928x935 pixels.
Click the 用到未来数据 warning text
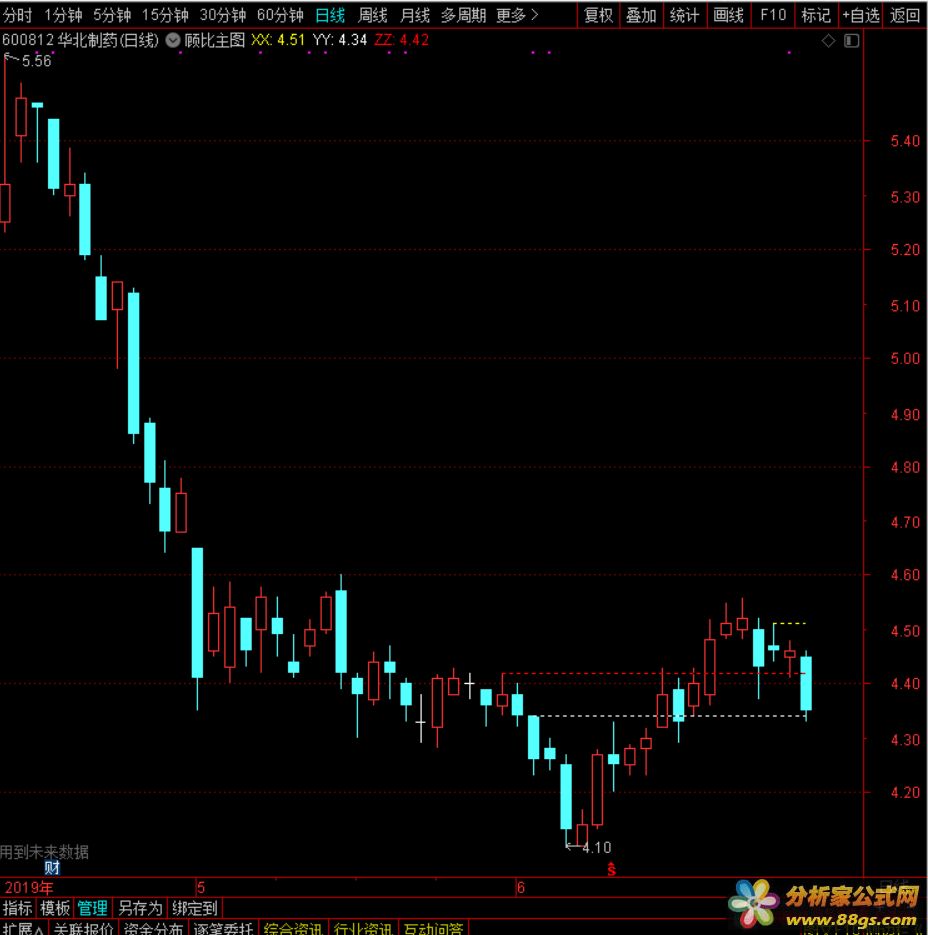click(44, 852)
